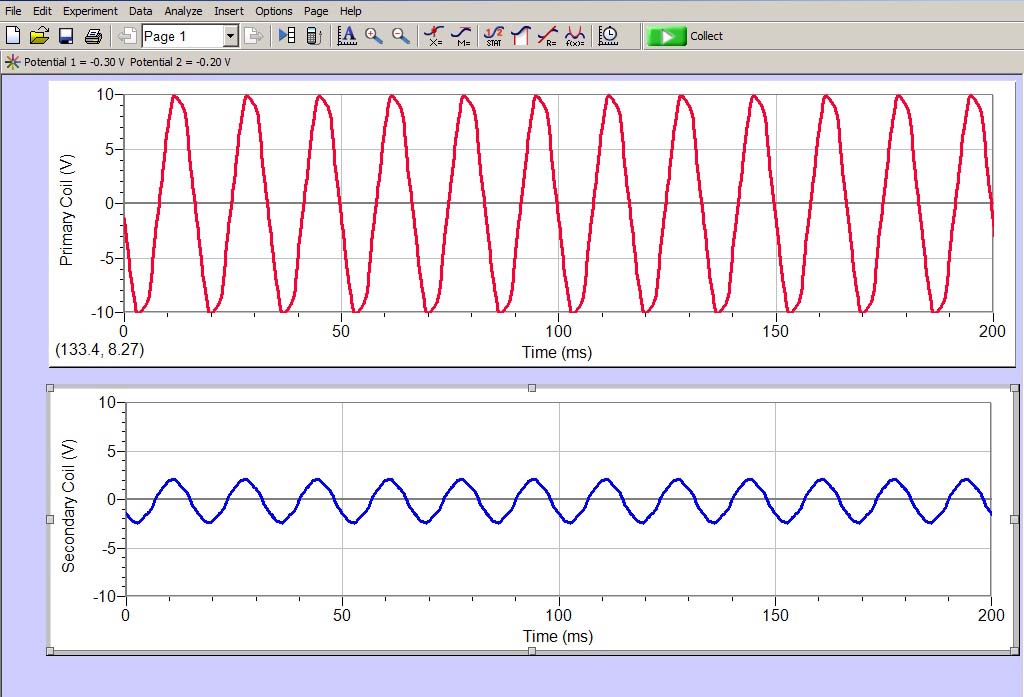Print using the printer icon

(93, 36)
